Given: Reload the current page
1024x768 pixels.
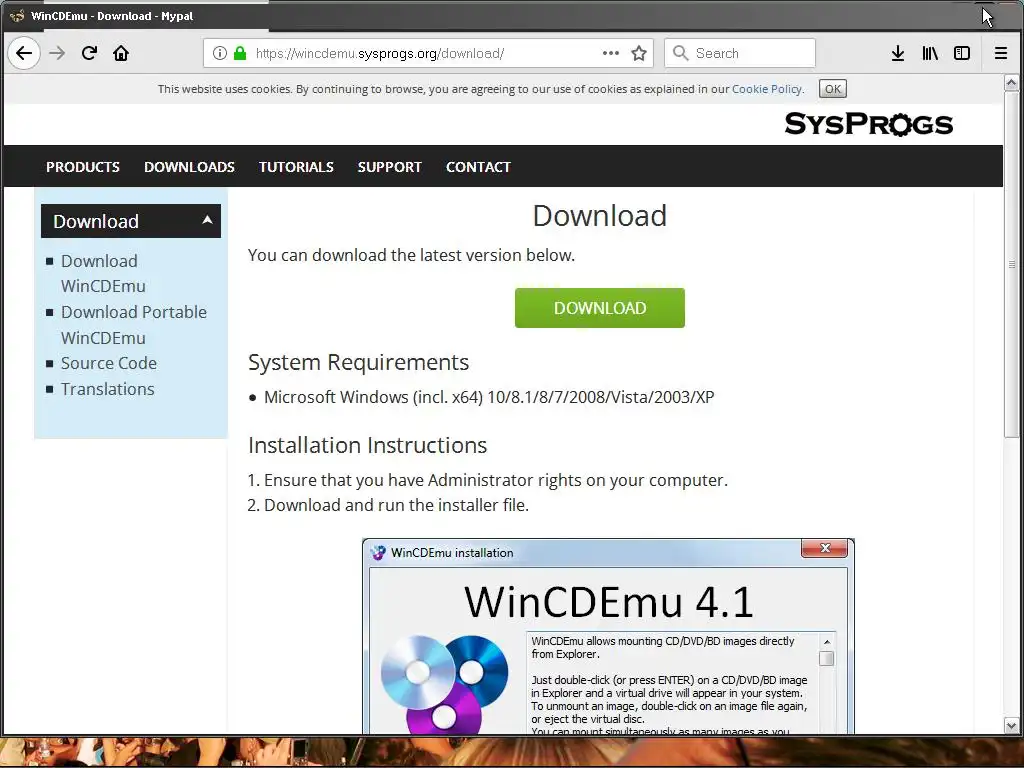Looking at the screenshot, I should pyautogui.click(x=89, y=53).
